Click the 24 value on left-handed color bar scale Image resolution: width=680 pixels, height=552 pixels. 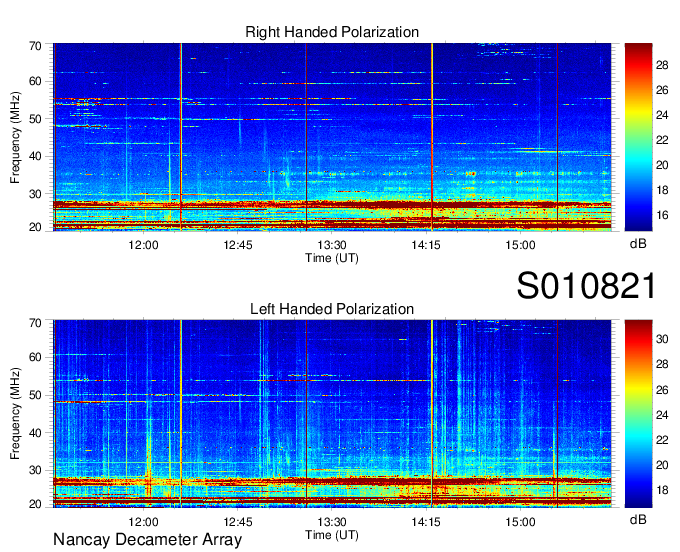point(662,415)
